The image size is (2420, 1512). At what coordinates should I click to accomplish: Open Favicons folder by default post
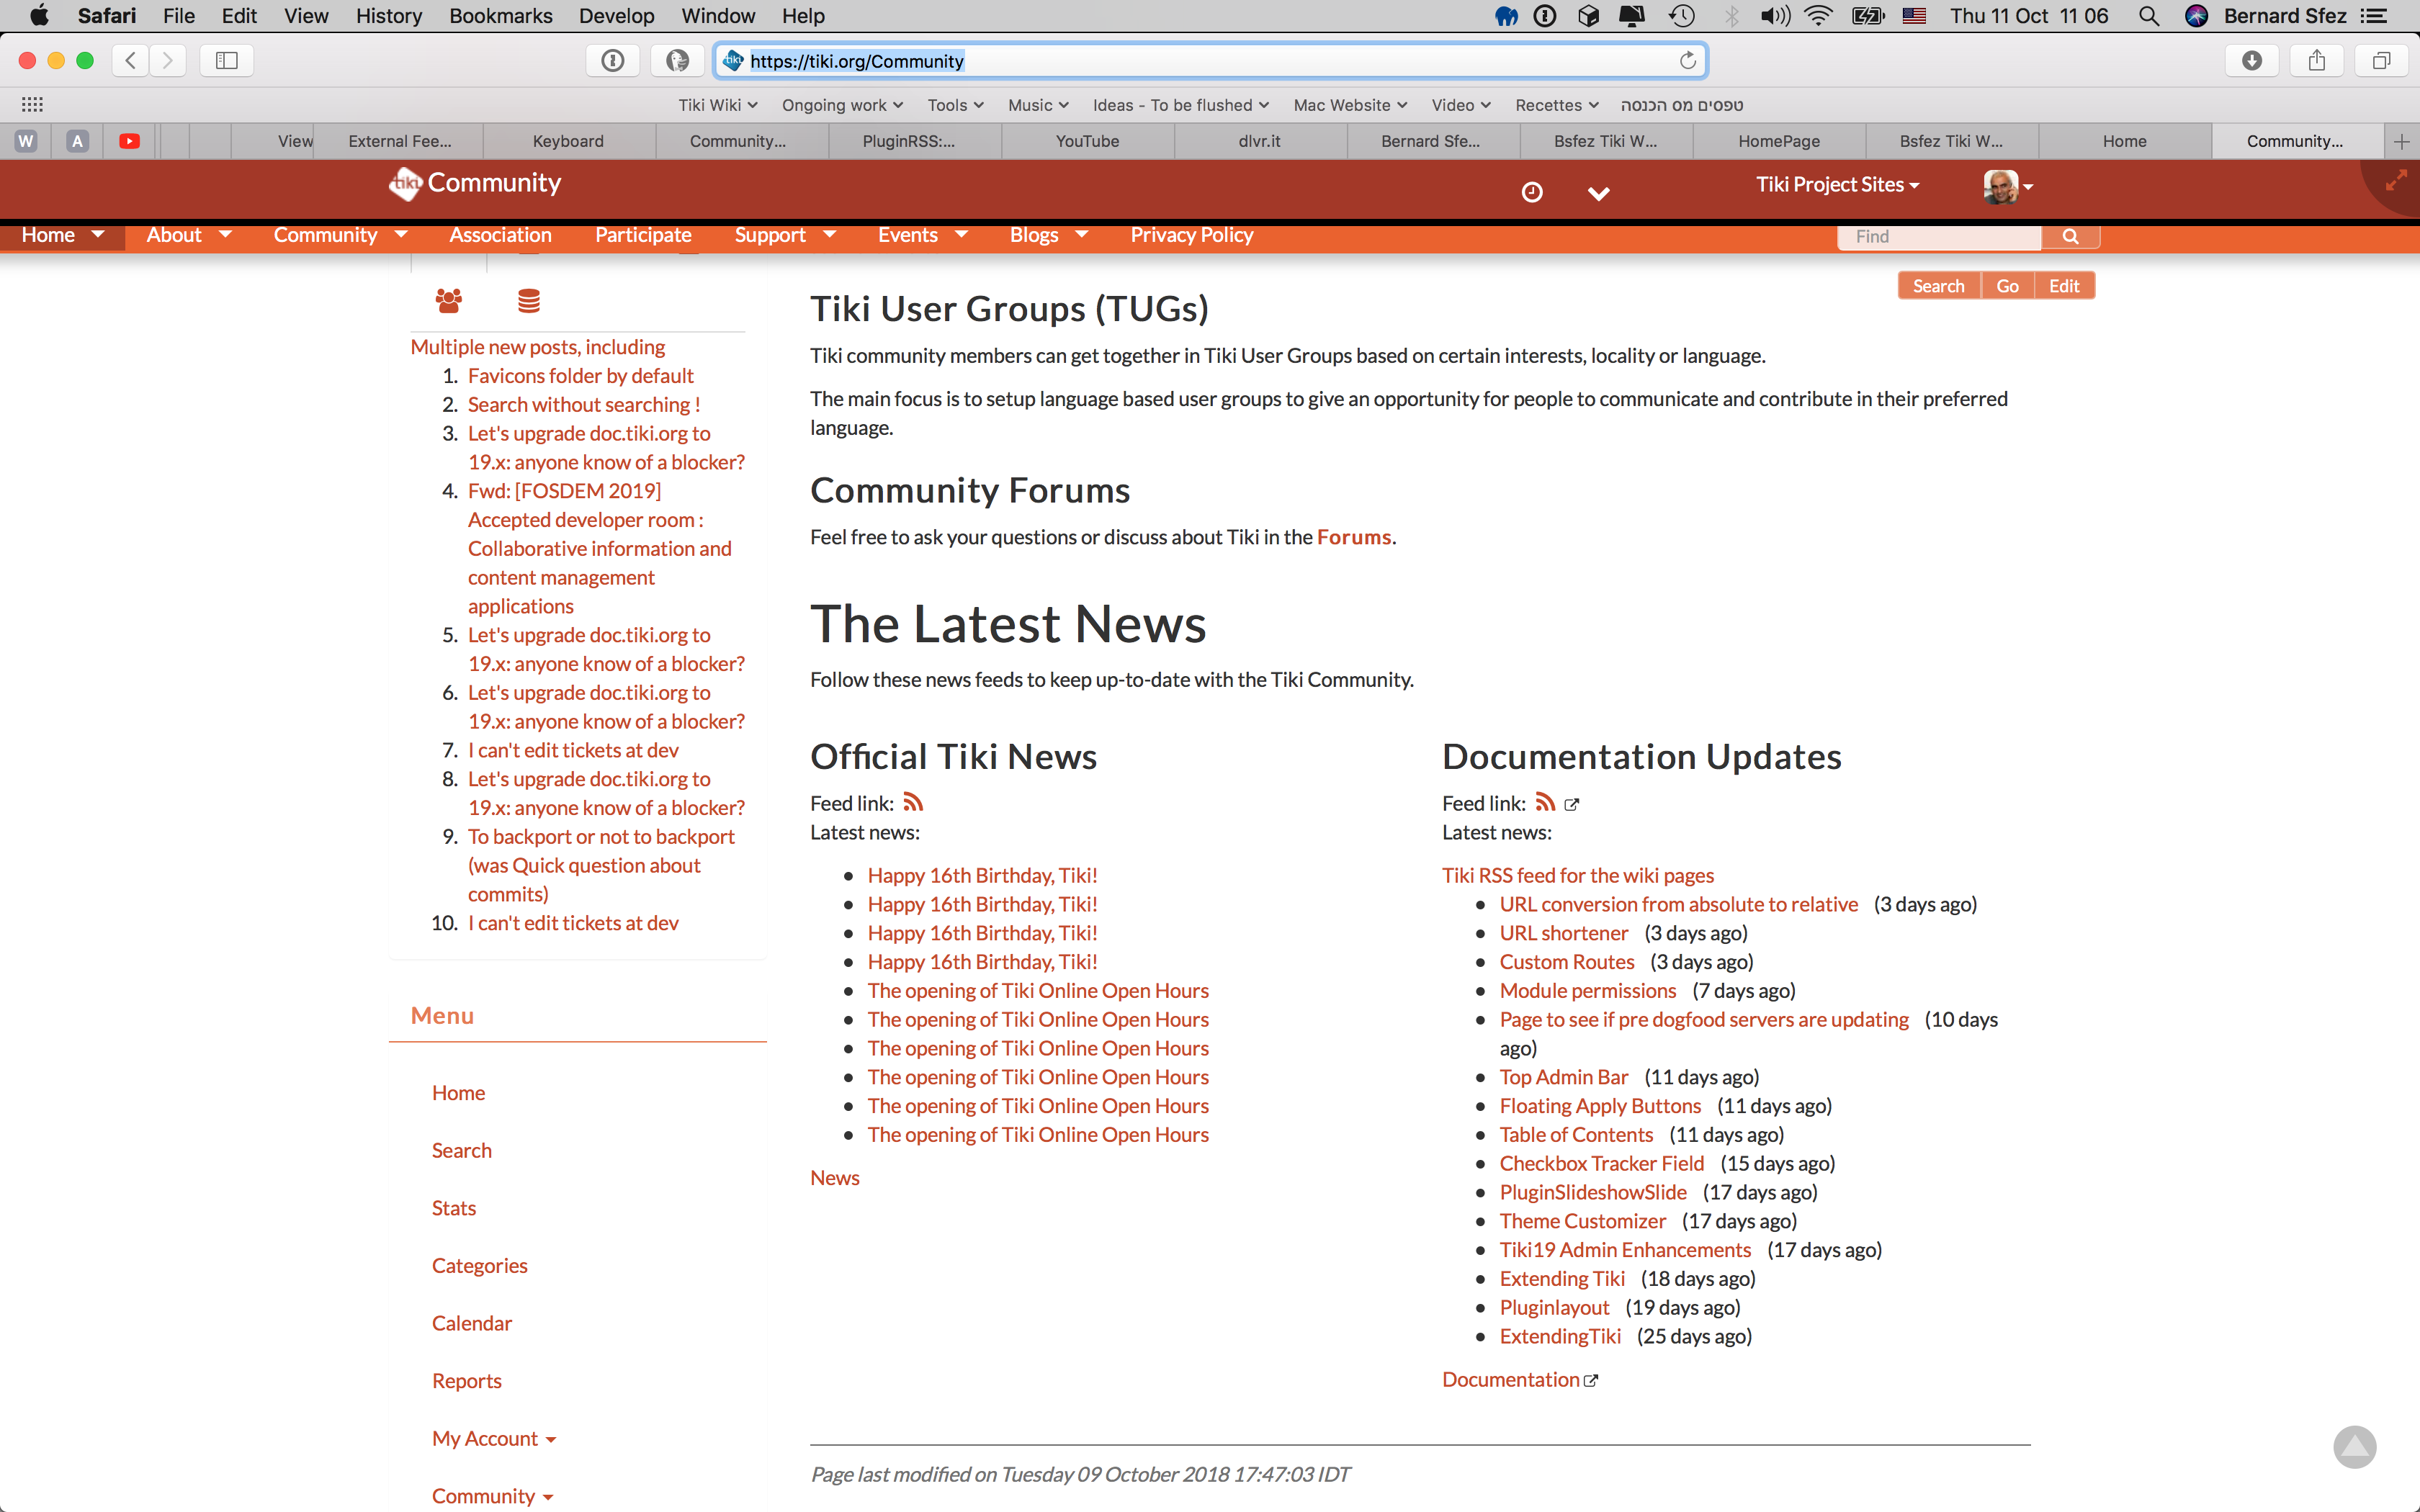[580, 375]
